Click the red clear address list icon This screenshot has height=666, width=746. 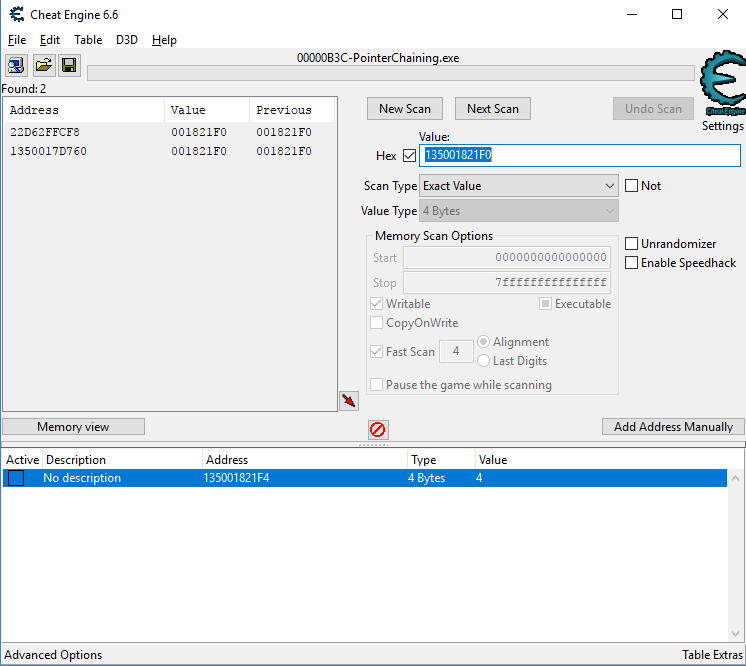coord(378,430)
